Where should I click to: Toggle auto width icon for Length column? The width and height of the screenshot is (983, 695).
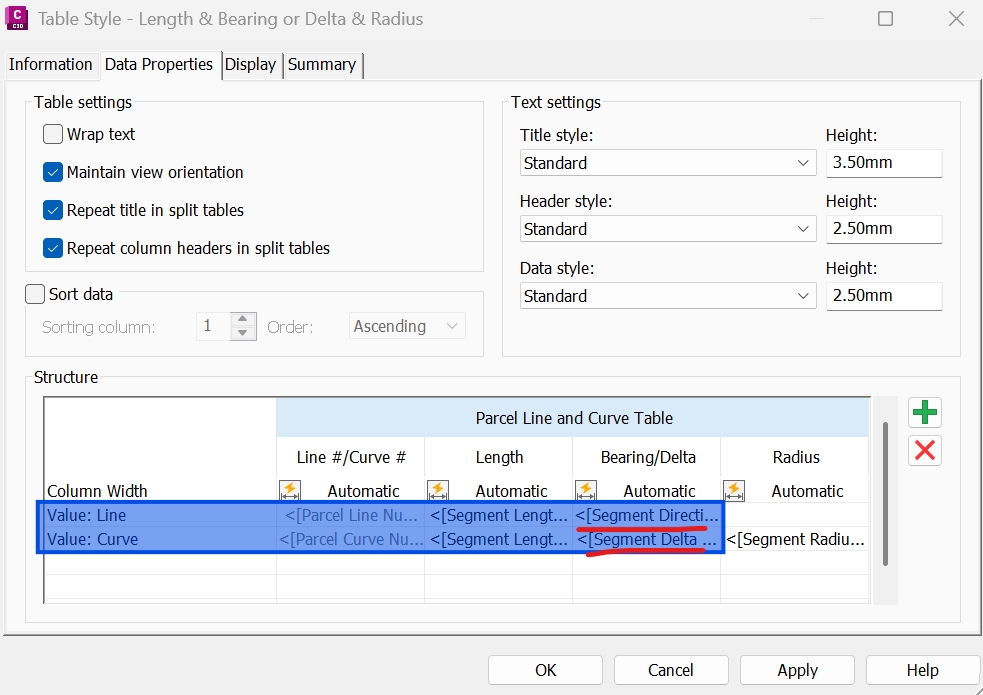(438, 491)
